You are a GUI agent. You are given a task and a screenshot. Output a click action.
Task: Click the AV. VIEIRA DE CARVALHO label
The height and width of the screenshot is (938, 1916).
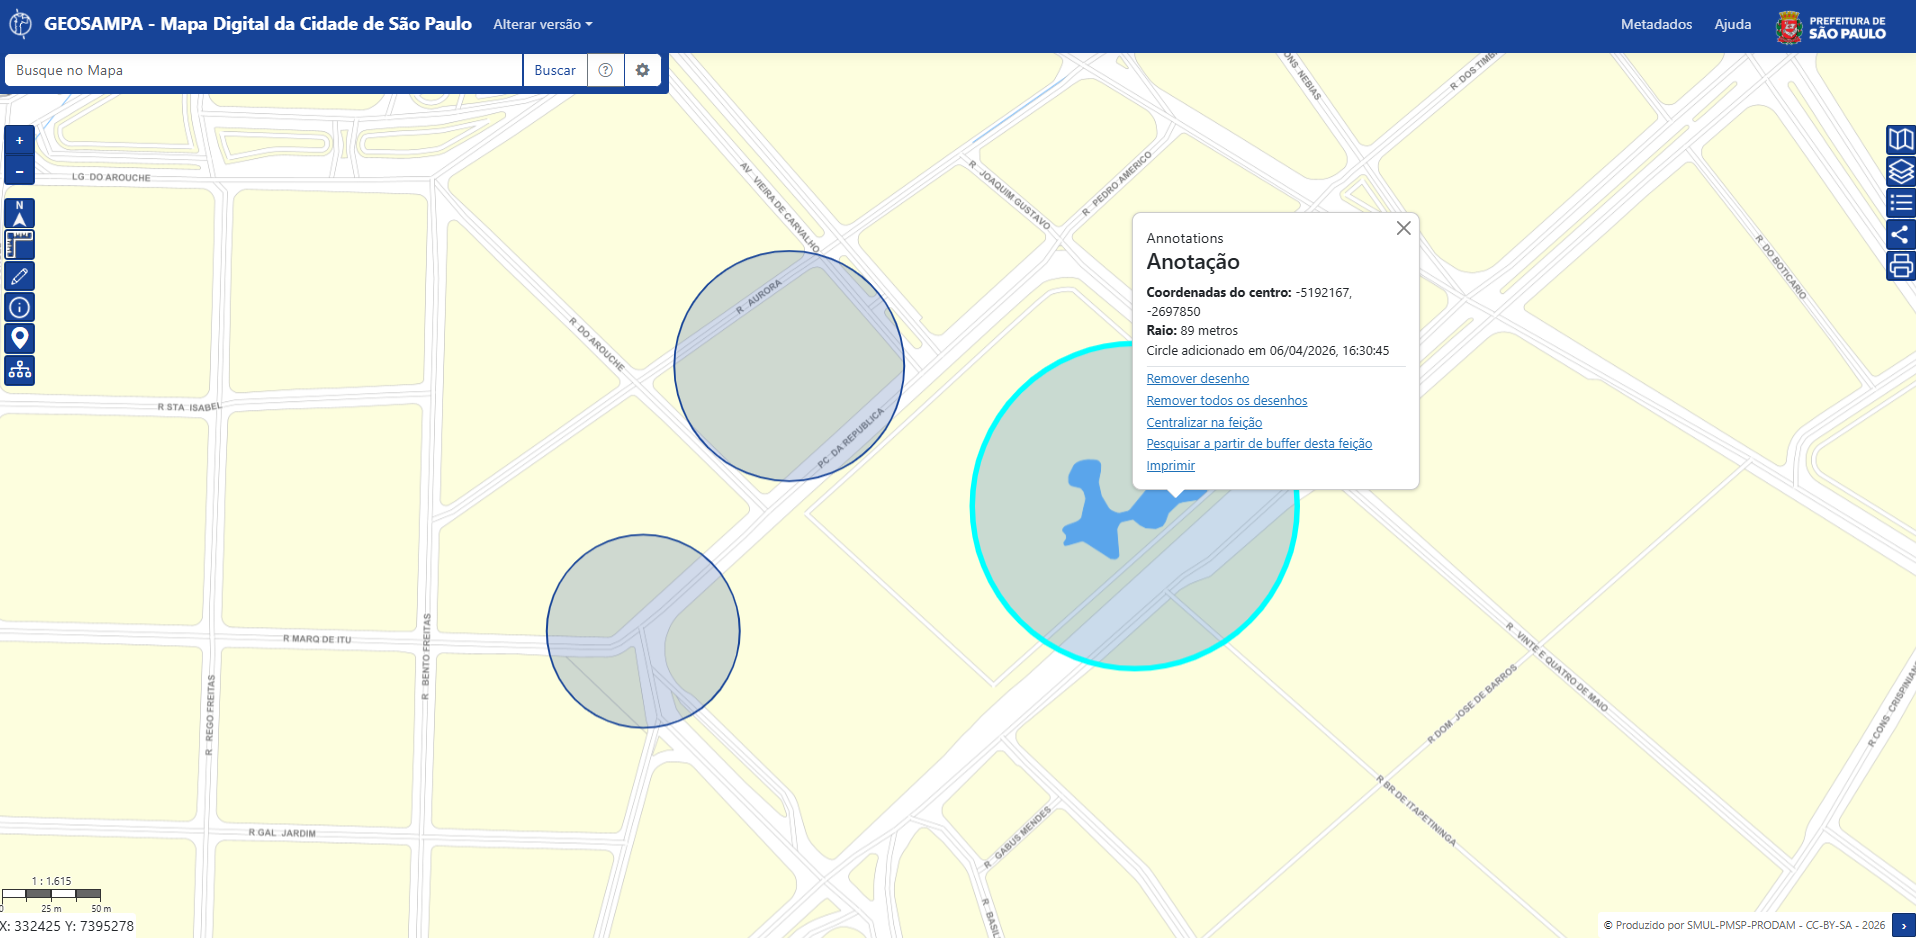[x=780, y=207]
